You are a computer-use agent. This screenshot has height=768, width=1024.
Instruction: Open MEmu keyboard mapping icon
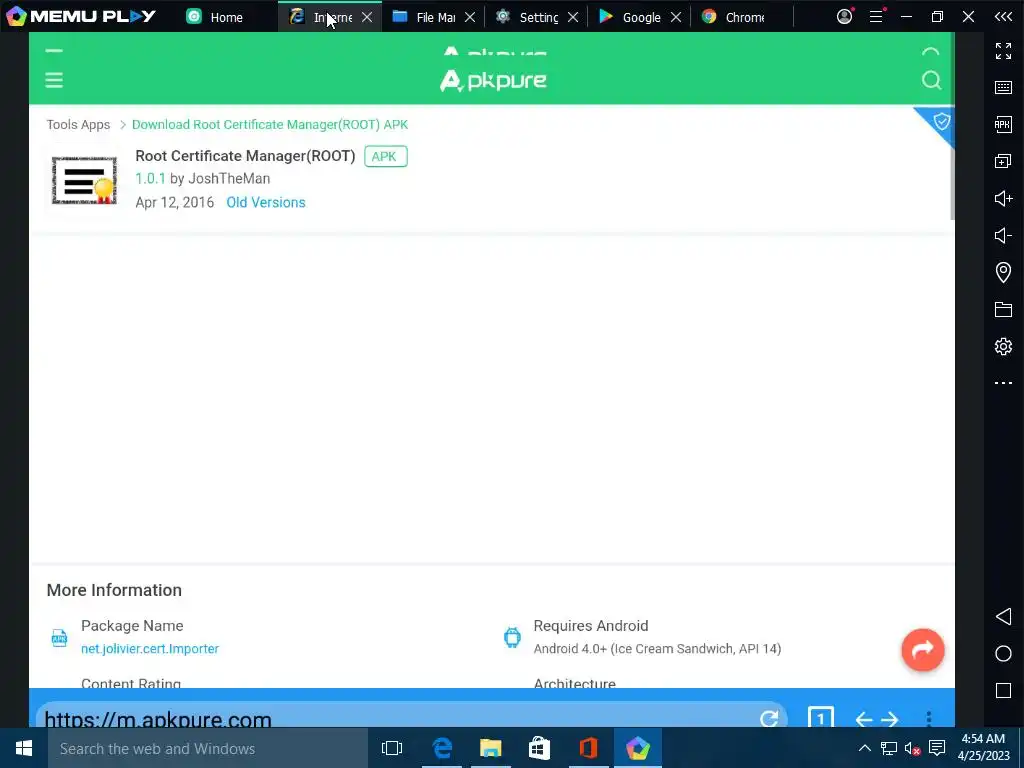point(1003,88)
